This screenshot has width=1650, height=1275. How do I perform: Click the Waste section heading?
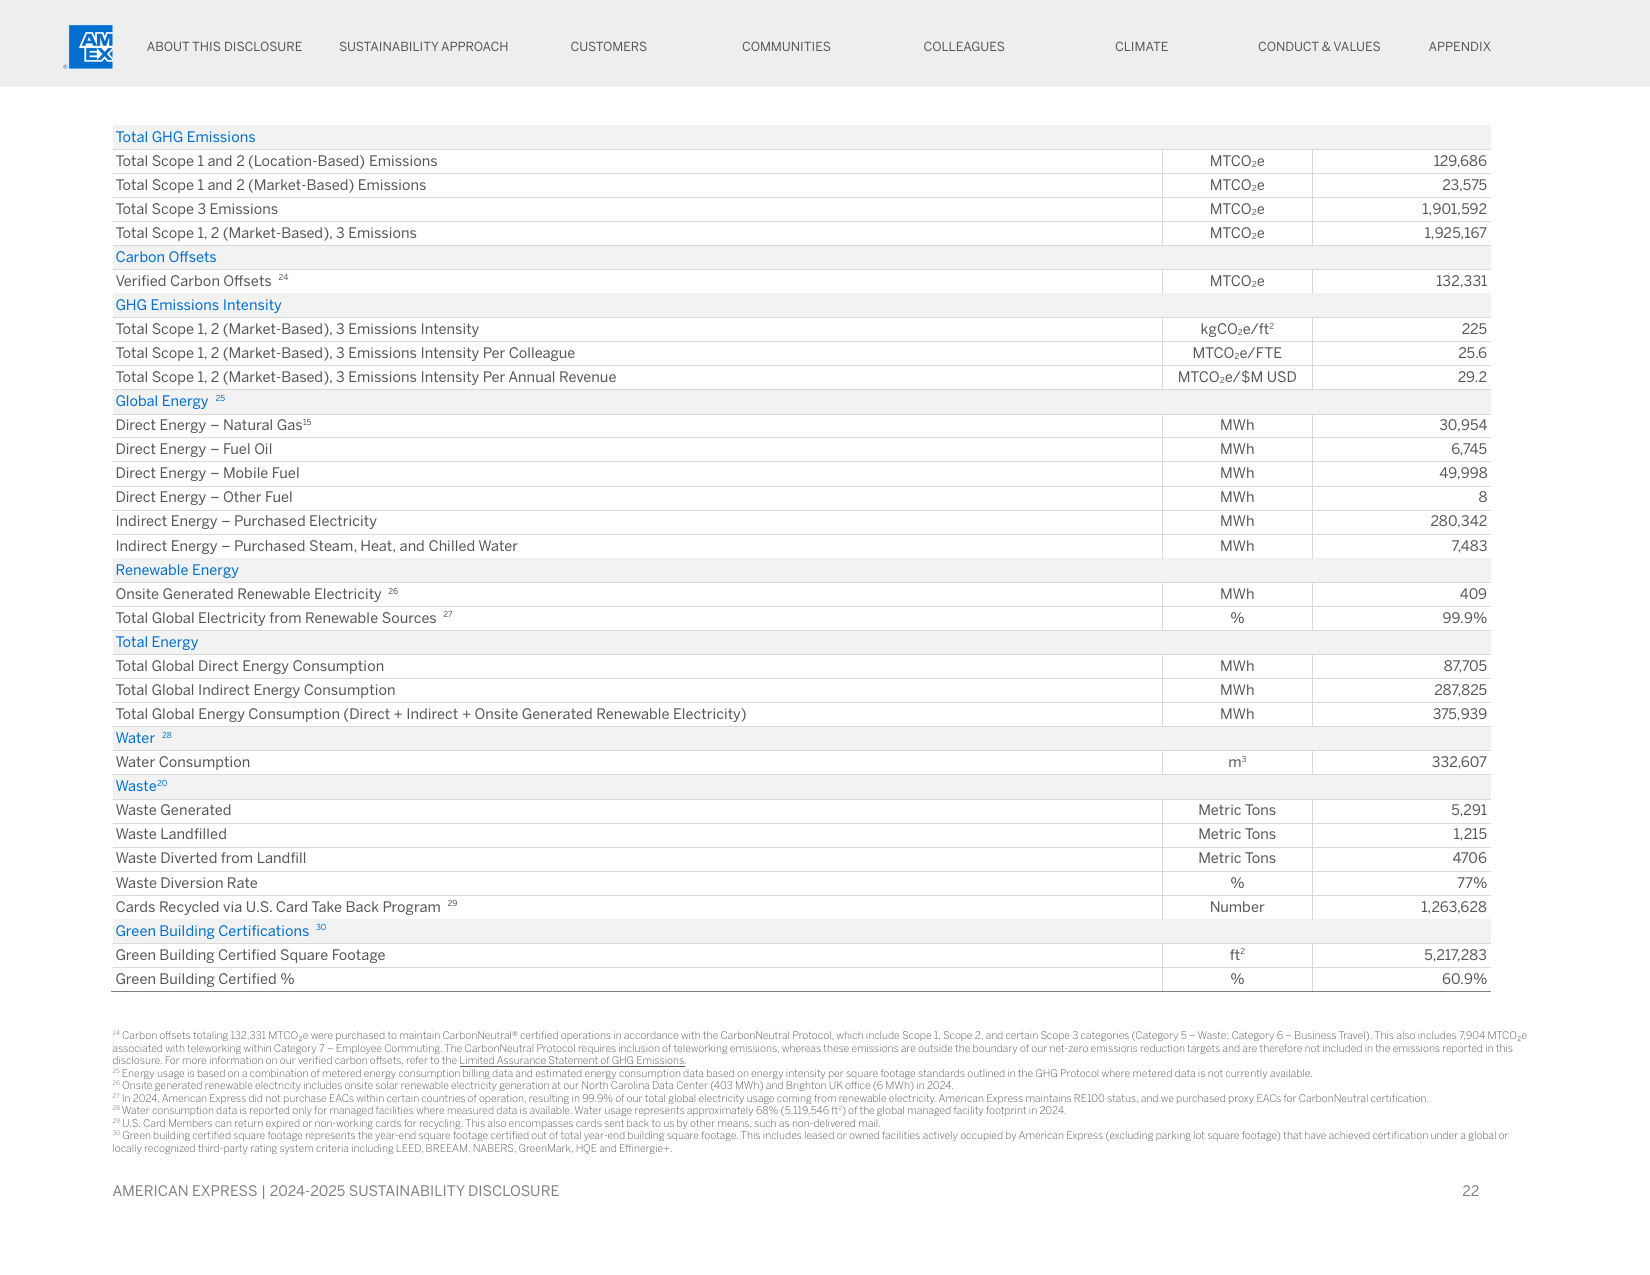(136, 786)
